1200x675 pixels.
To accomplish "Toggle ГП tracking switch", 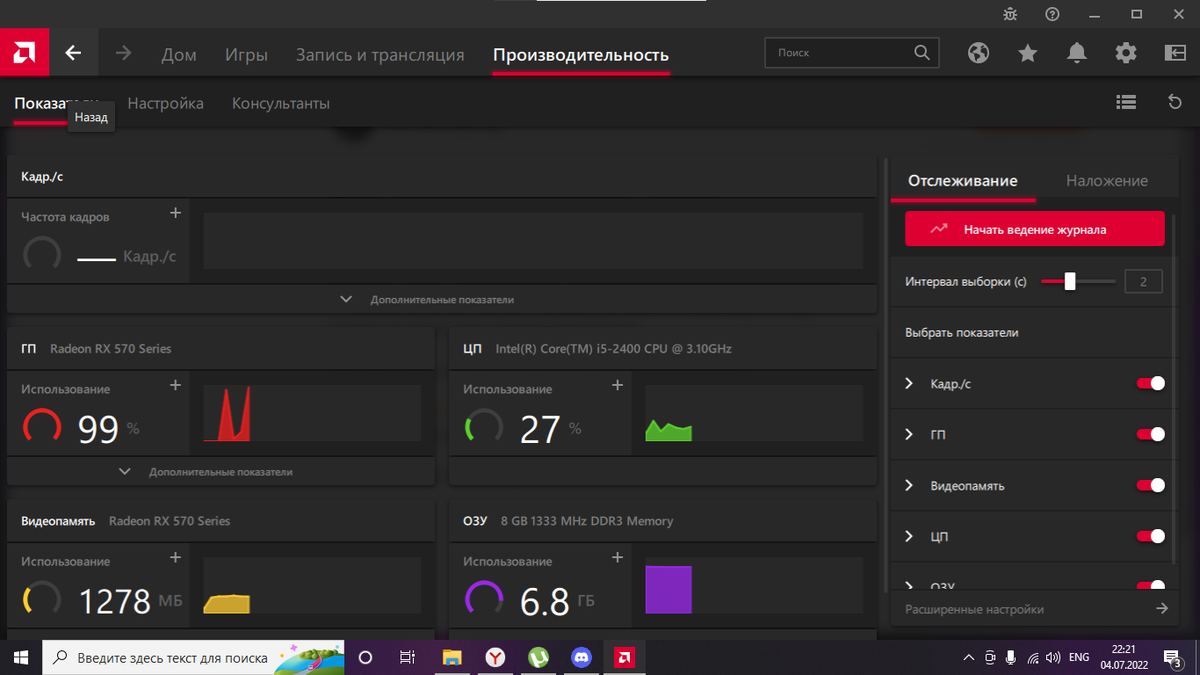I will [1151, 434].
